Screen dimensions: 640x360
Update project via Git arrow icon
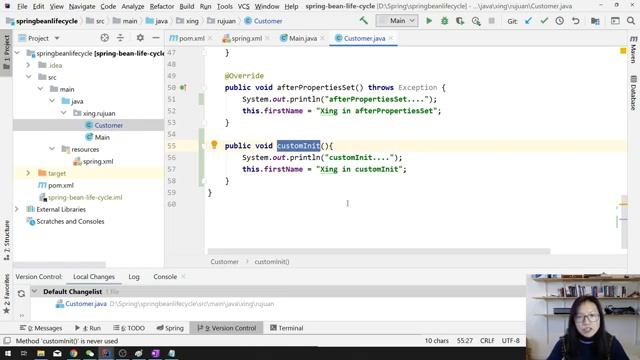tap(528, 21)
